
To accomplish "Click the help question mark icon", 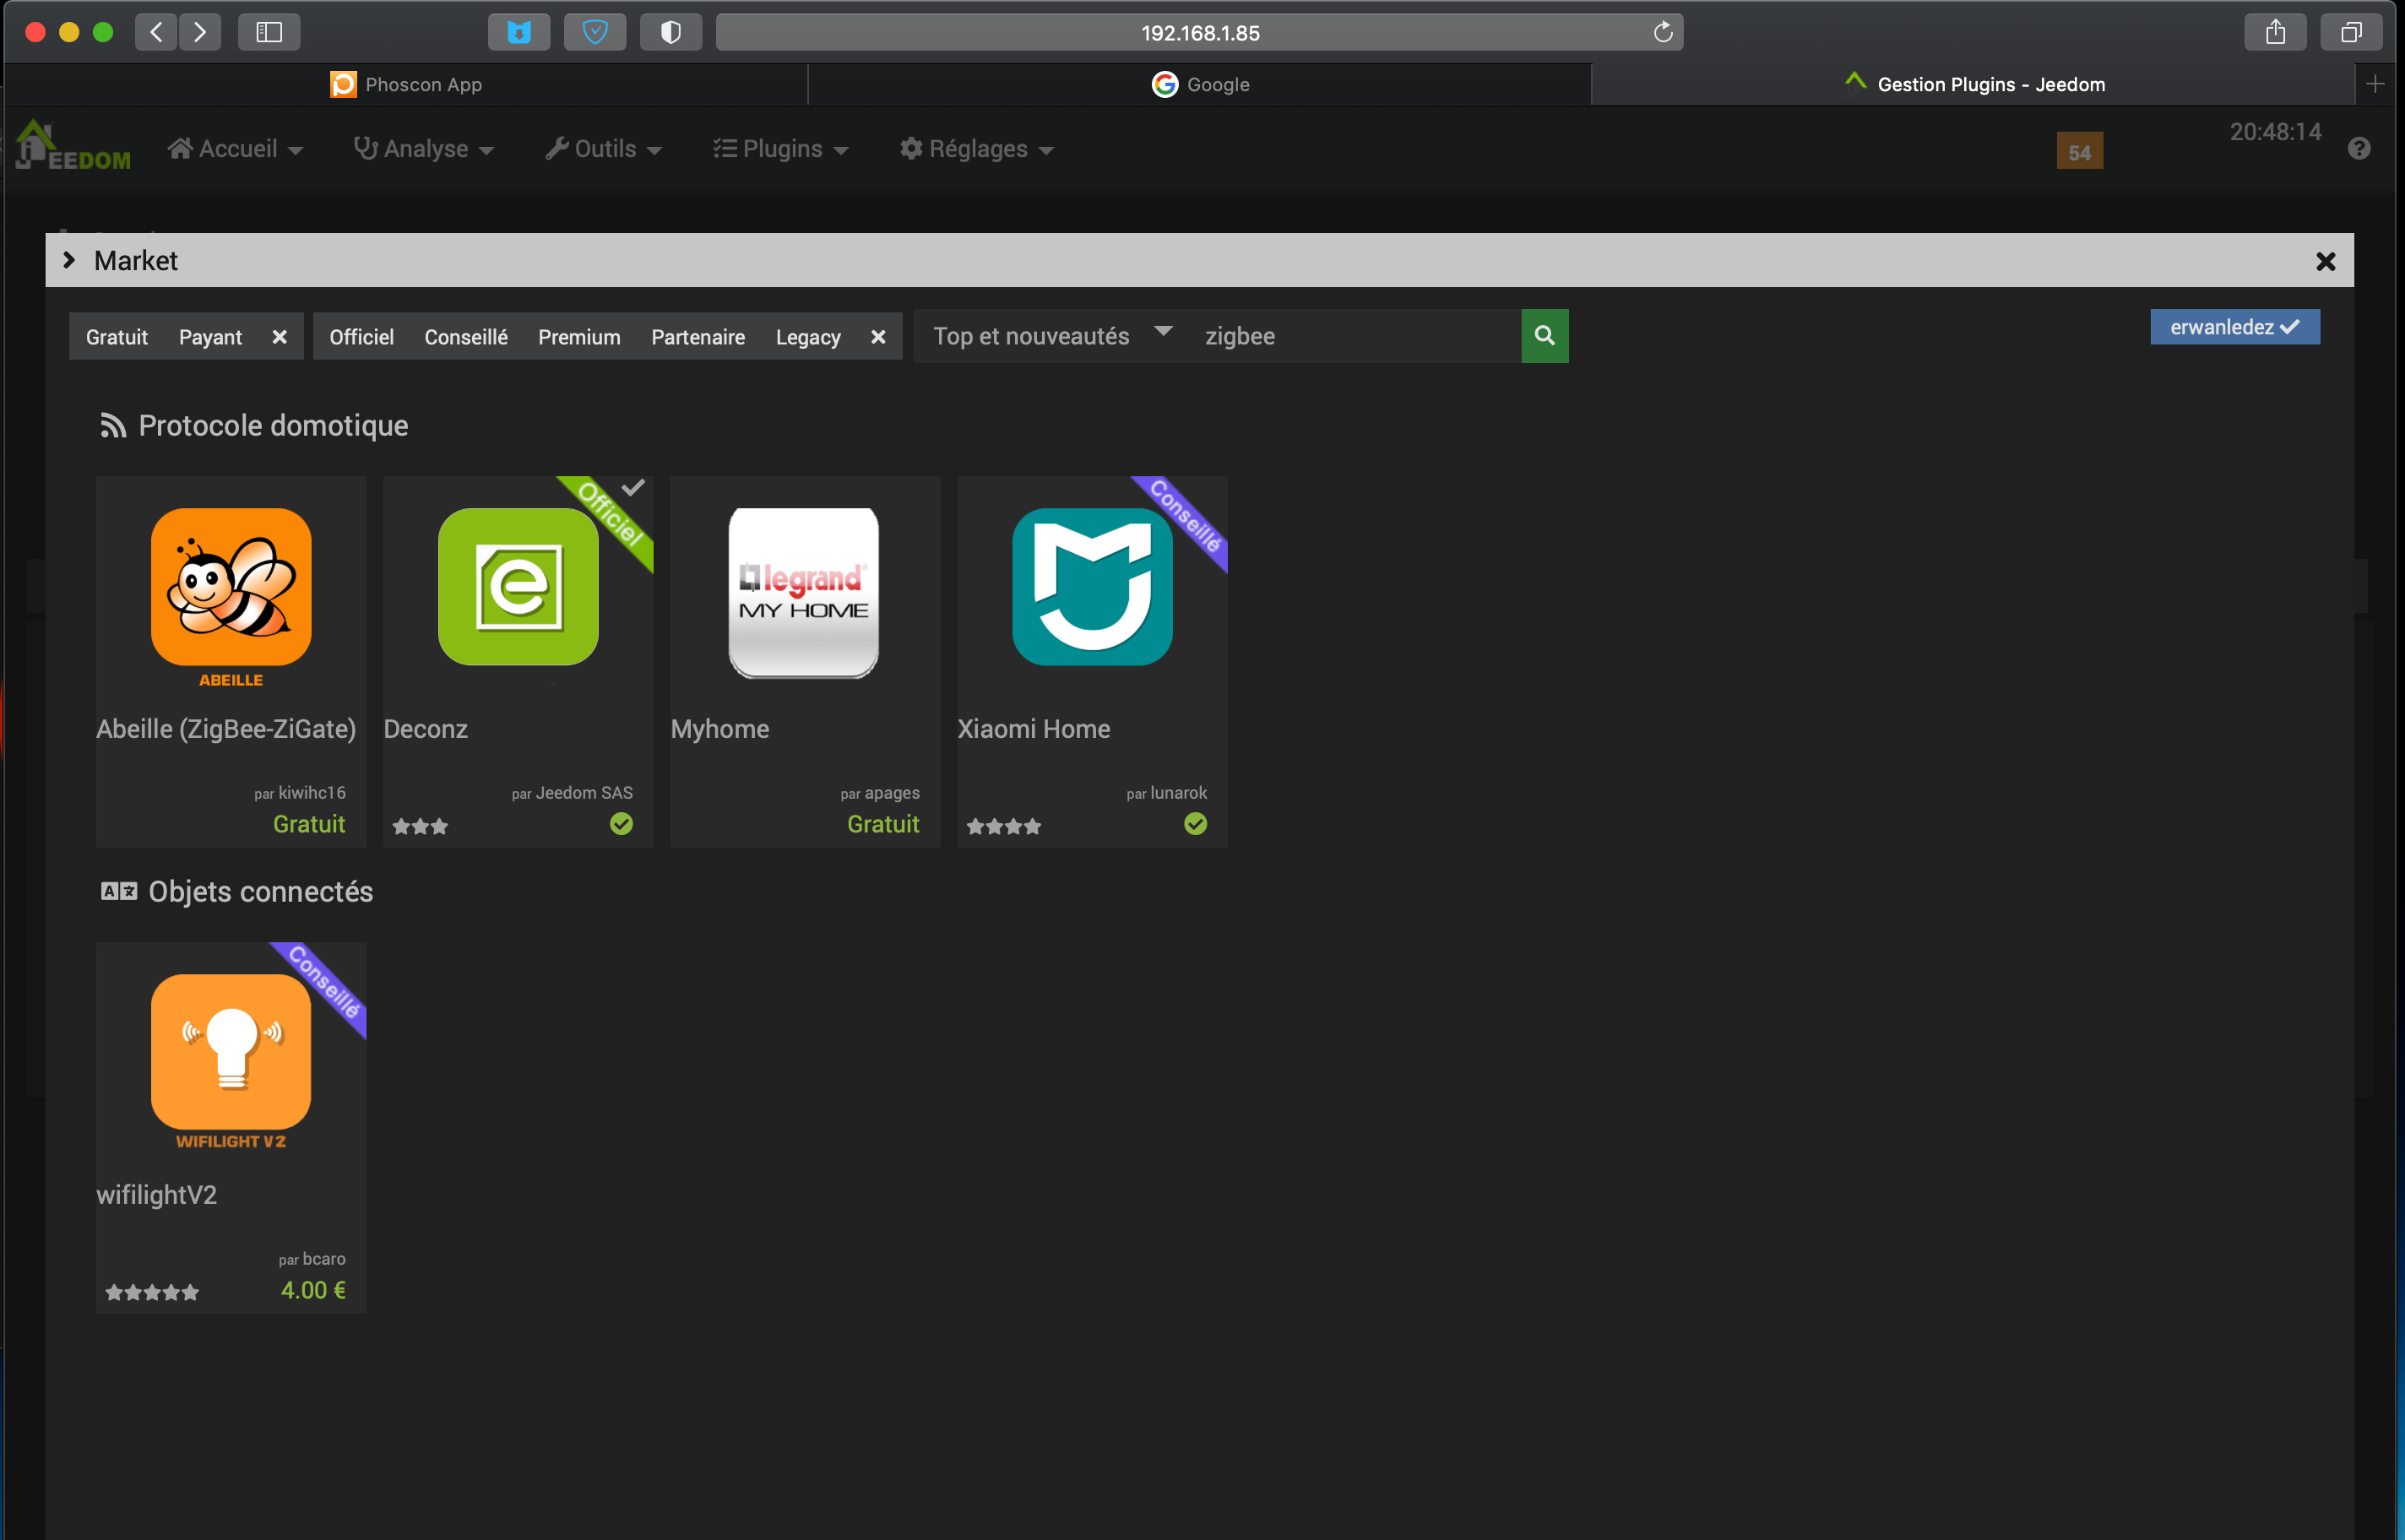I will point(2359,149).
